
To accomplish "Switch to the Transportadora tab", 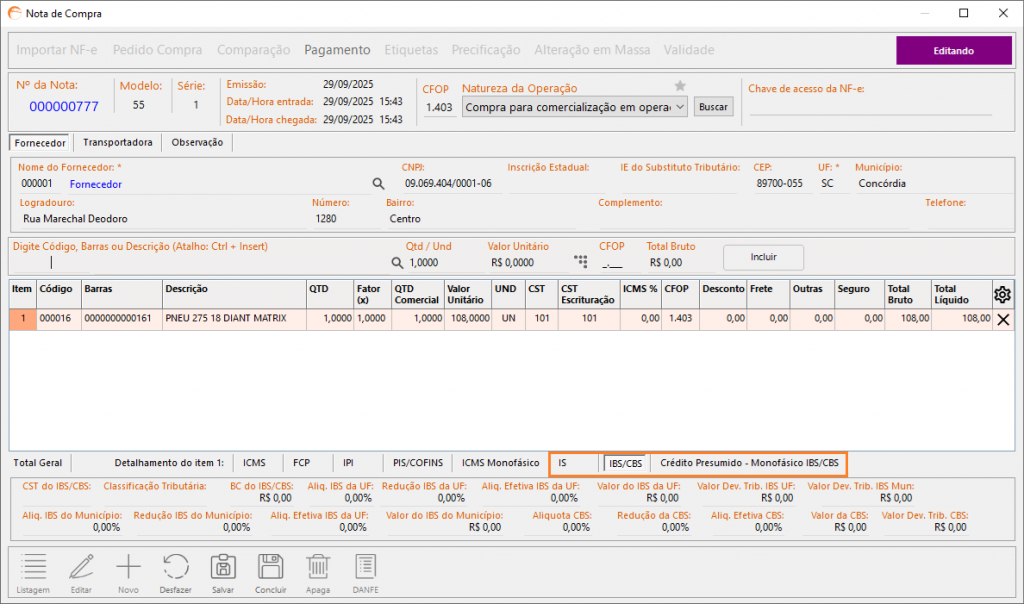I will click(x=118, y=143).
